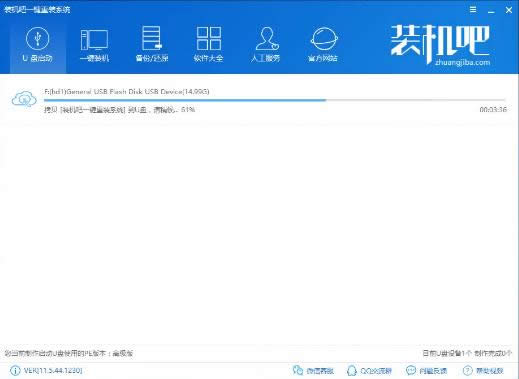Close the 装机吧 window

[509, 10]
